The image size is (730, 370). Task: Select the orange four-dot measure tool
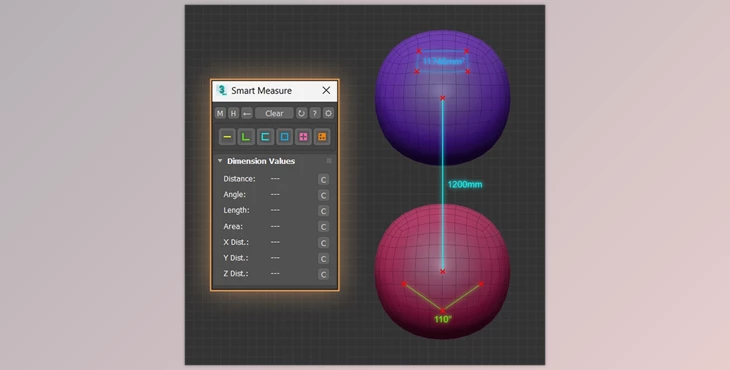point(322,137)
